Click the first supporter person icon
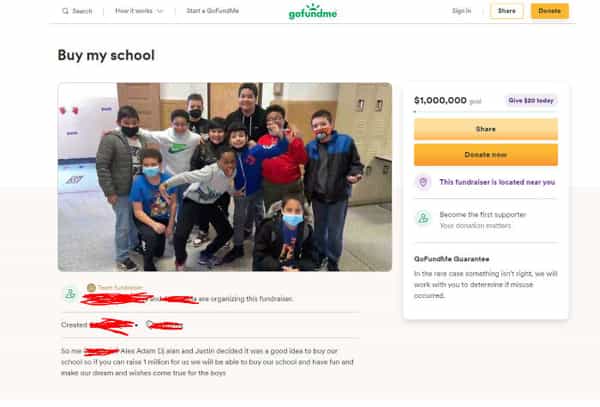 [x=423, y=218]
